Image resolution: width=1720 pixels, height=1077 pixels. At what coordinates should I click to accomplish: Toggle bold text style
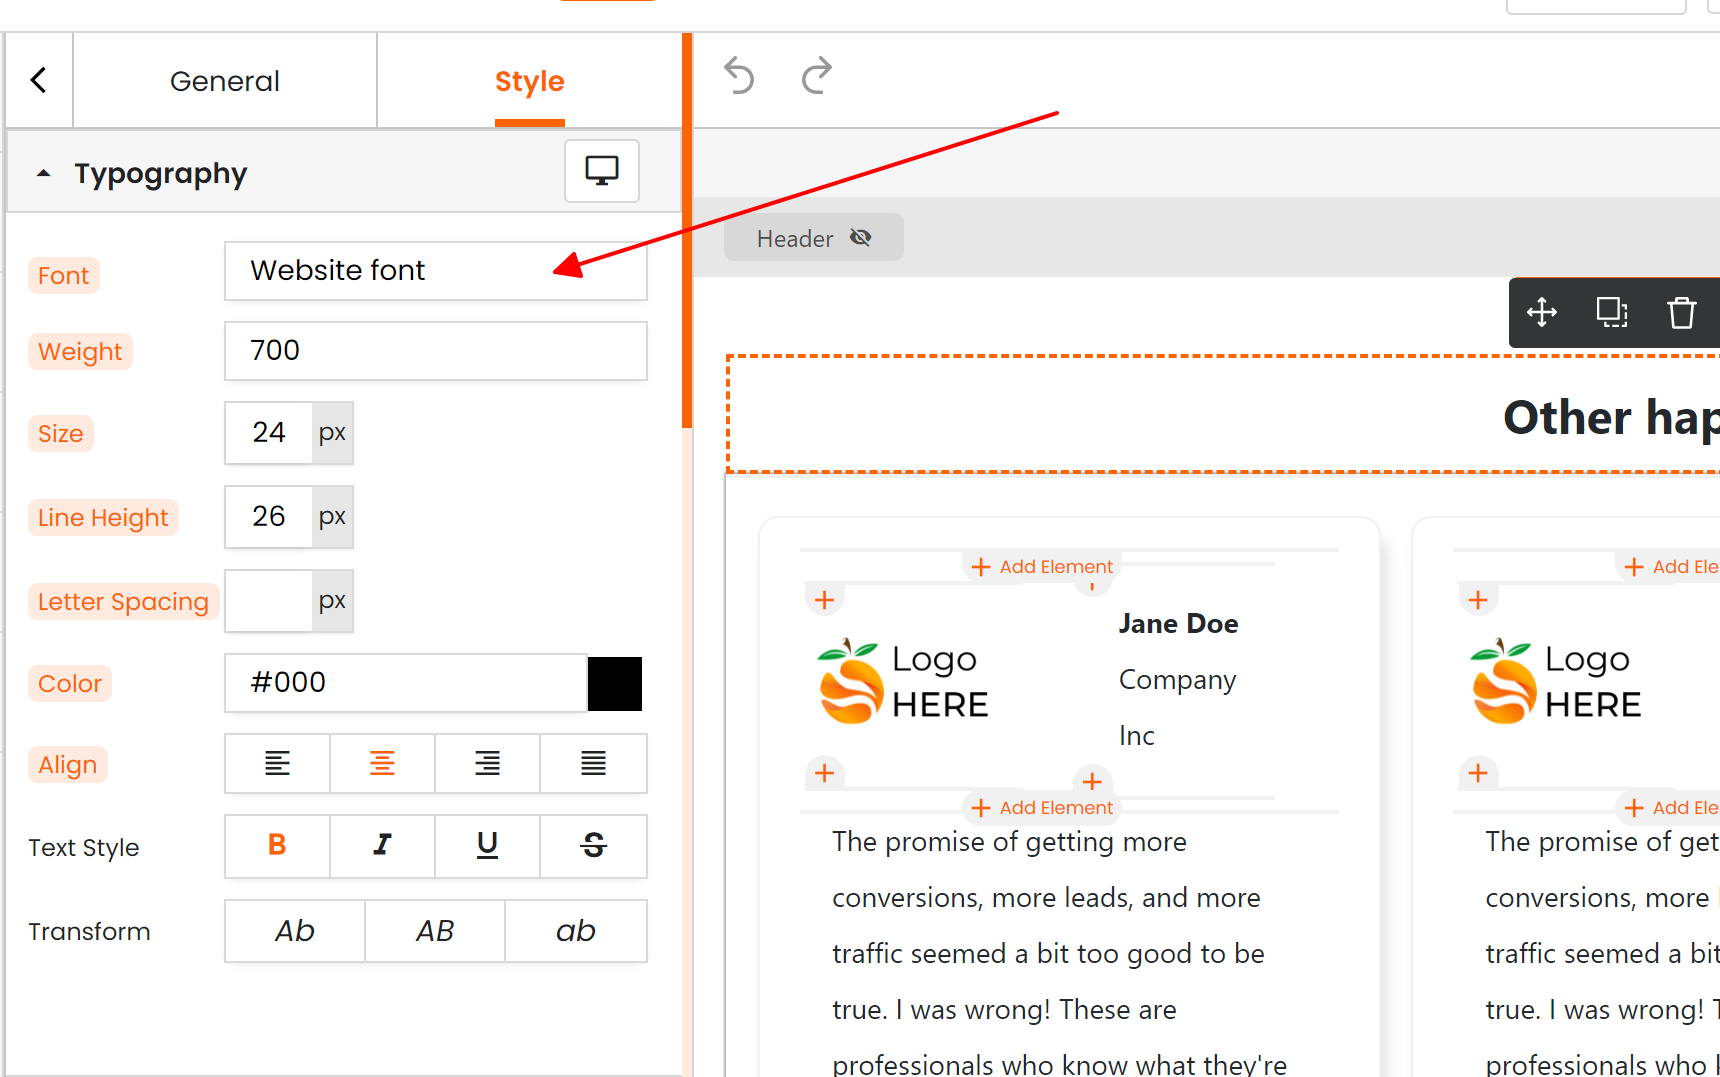[x=277, y=846]
